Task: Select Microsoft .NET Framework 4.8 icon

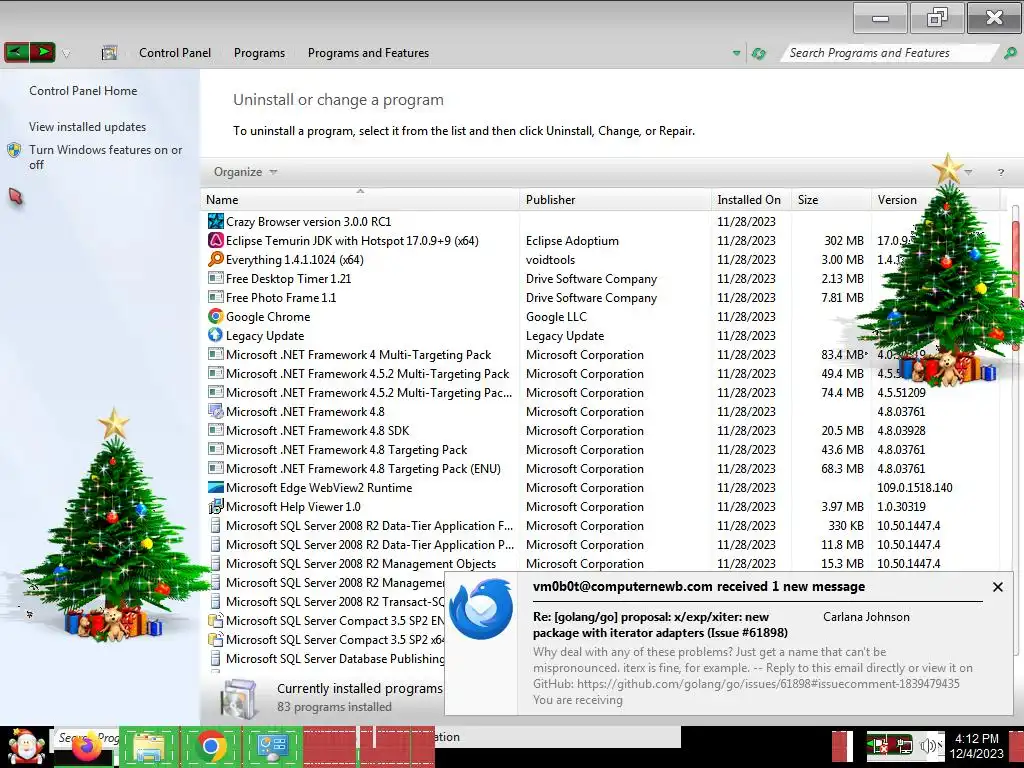Action: pyautogui.click(x=216, y=411)
